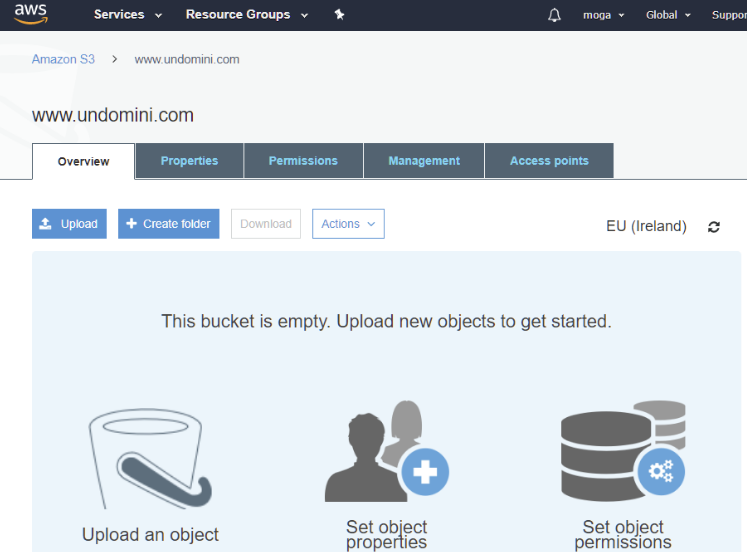Switch to the Access points tab
This screenshot has height=552, width=747.
(549, 161)
